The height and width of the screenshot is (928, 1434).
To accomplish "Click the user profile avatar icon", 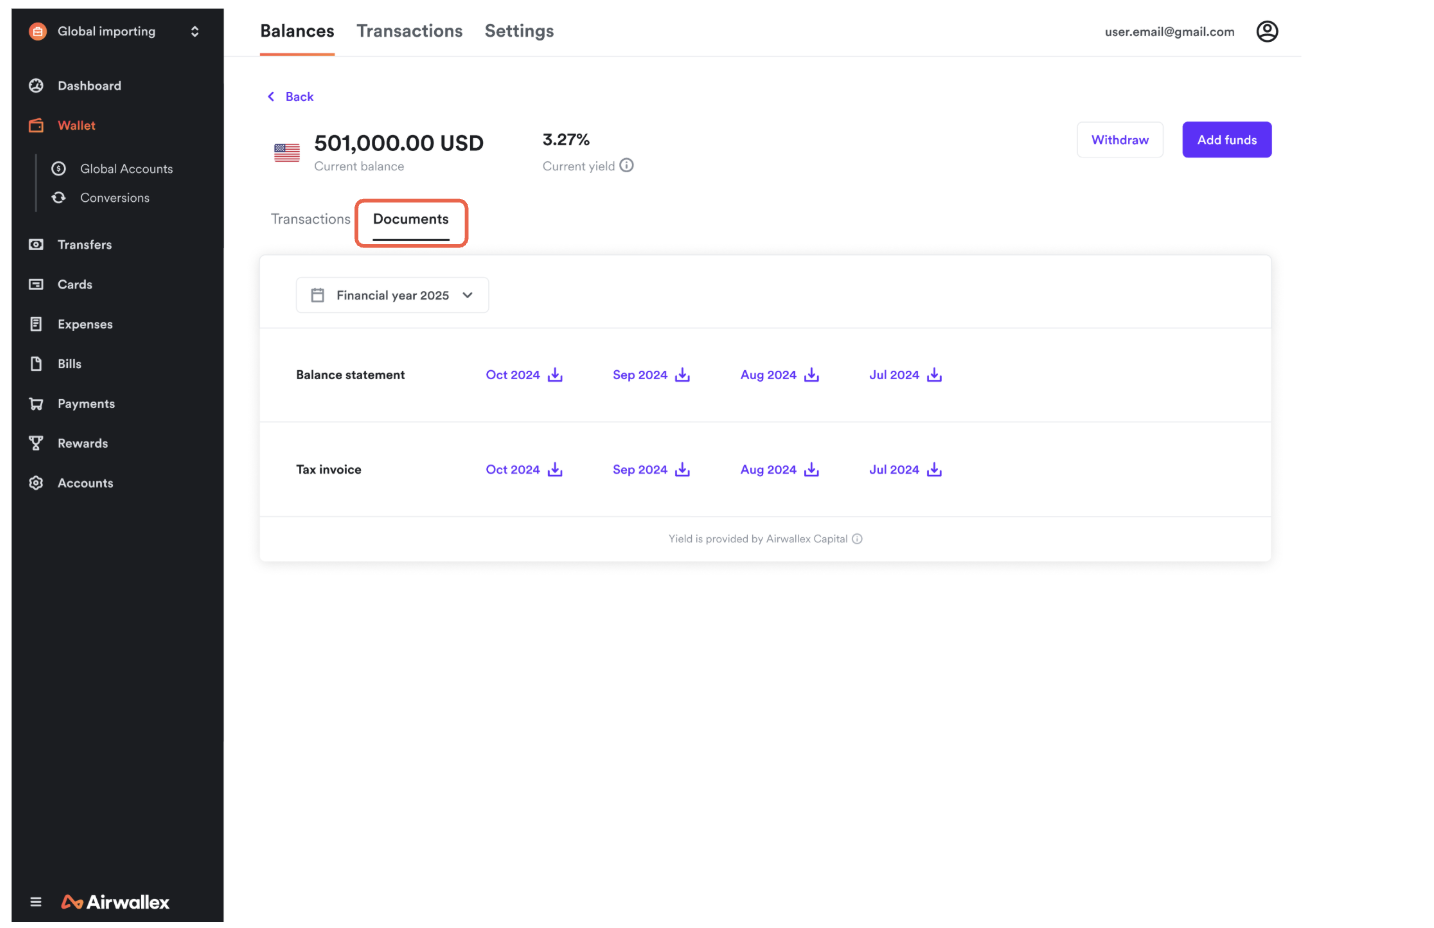I will 1267,32.
